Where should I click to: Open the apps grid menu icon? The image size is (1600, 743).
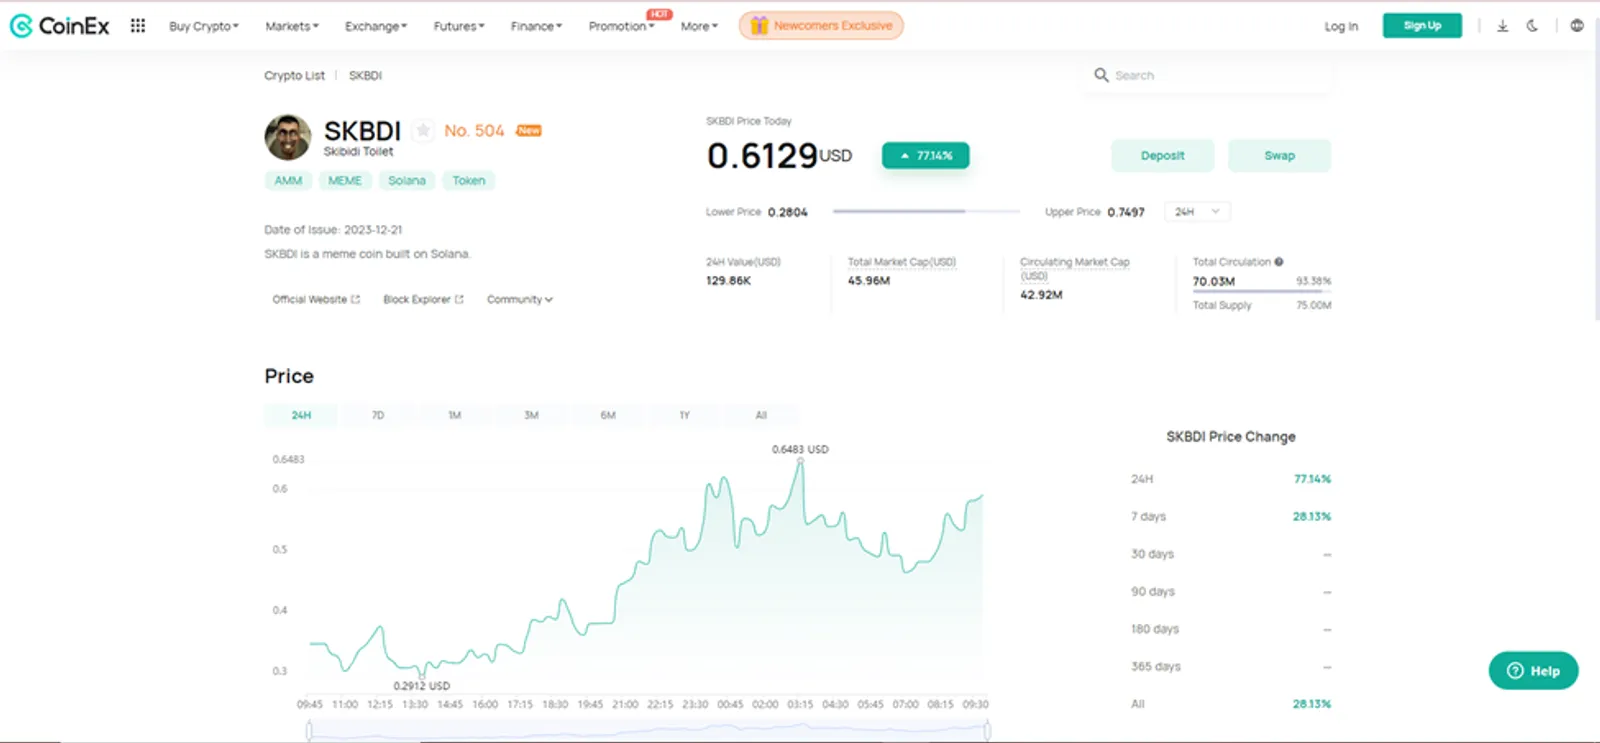pyautogui.click(x=138, y=26)
